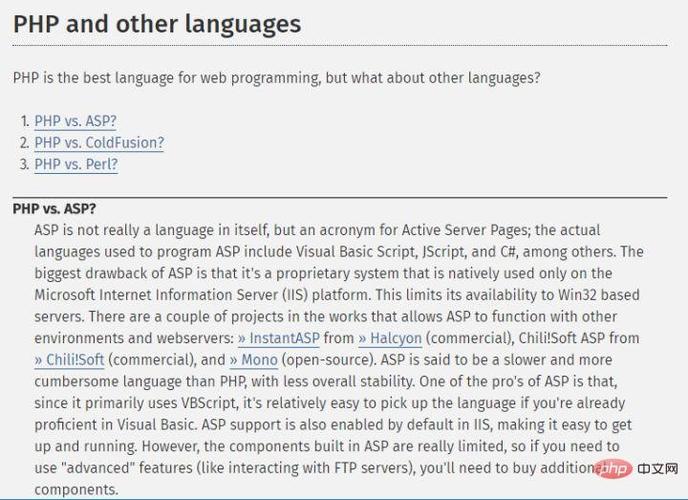Open the "» Mono" open-source link

(254, 360)
